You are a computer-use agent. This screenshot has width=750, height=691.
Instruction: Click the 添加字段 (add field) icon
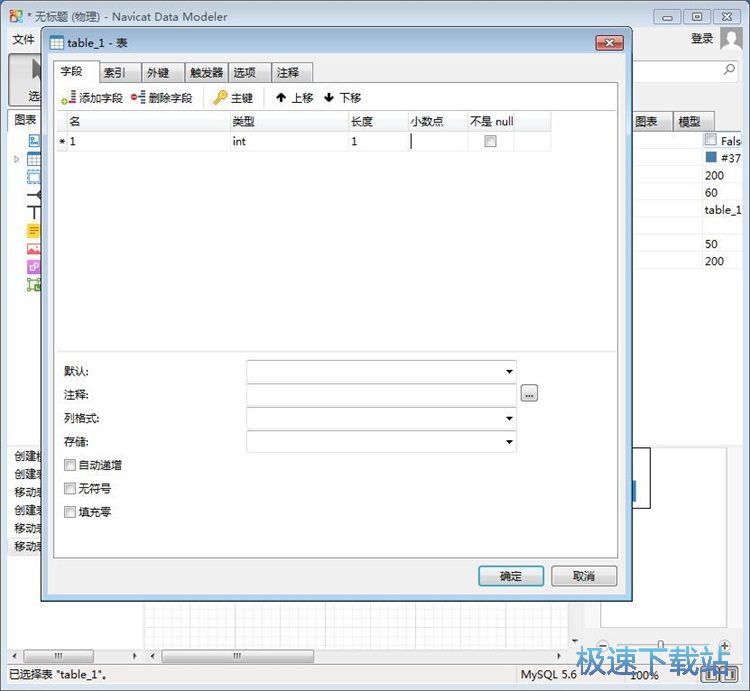point(68,98)
